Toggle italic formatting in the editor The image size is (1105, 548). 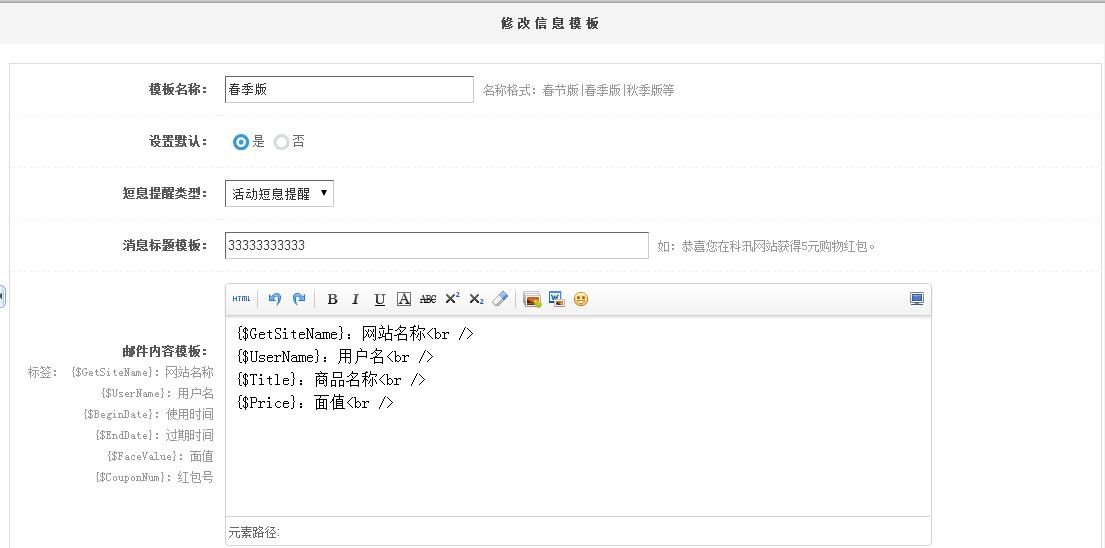coord(356,299)
